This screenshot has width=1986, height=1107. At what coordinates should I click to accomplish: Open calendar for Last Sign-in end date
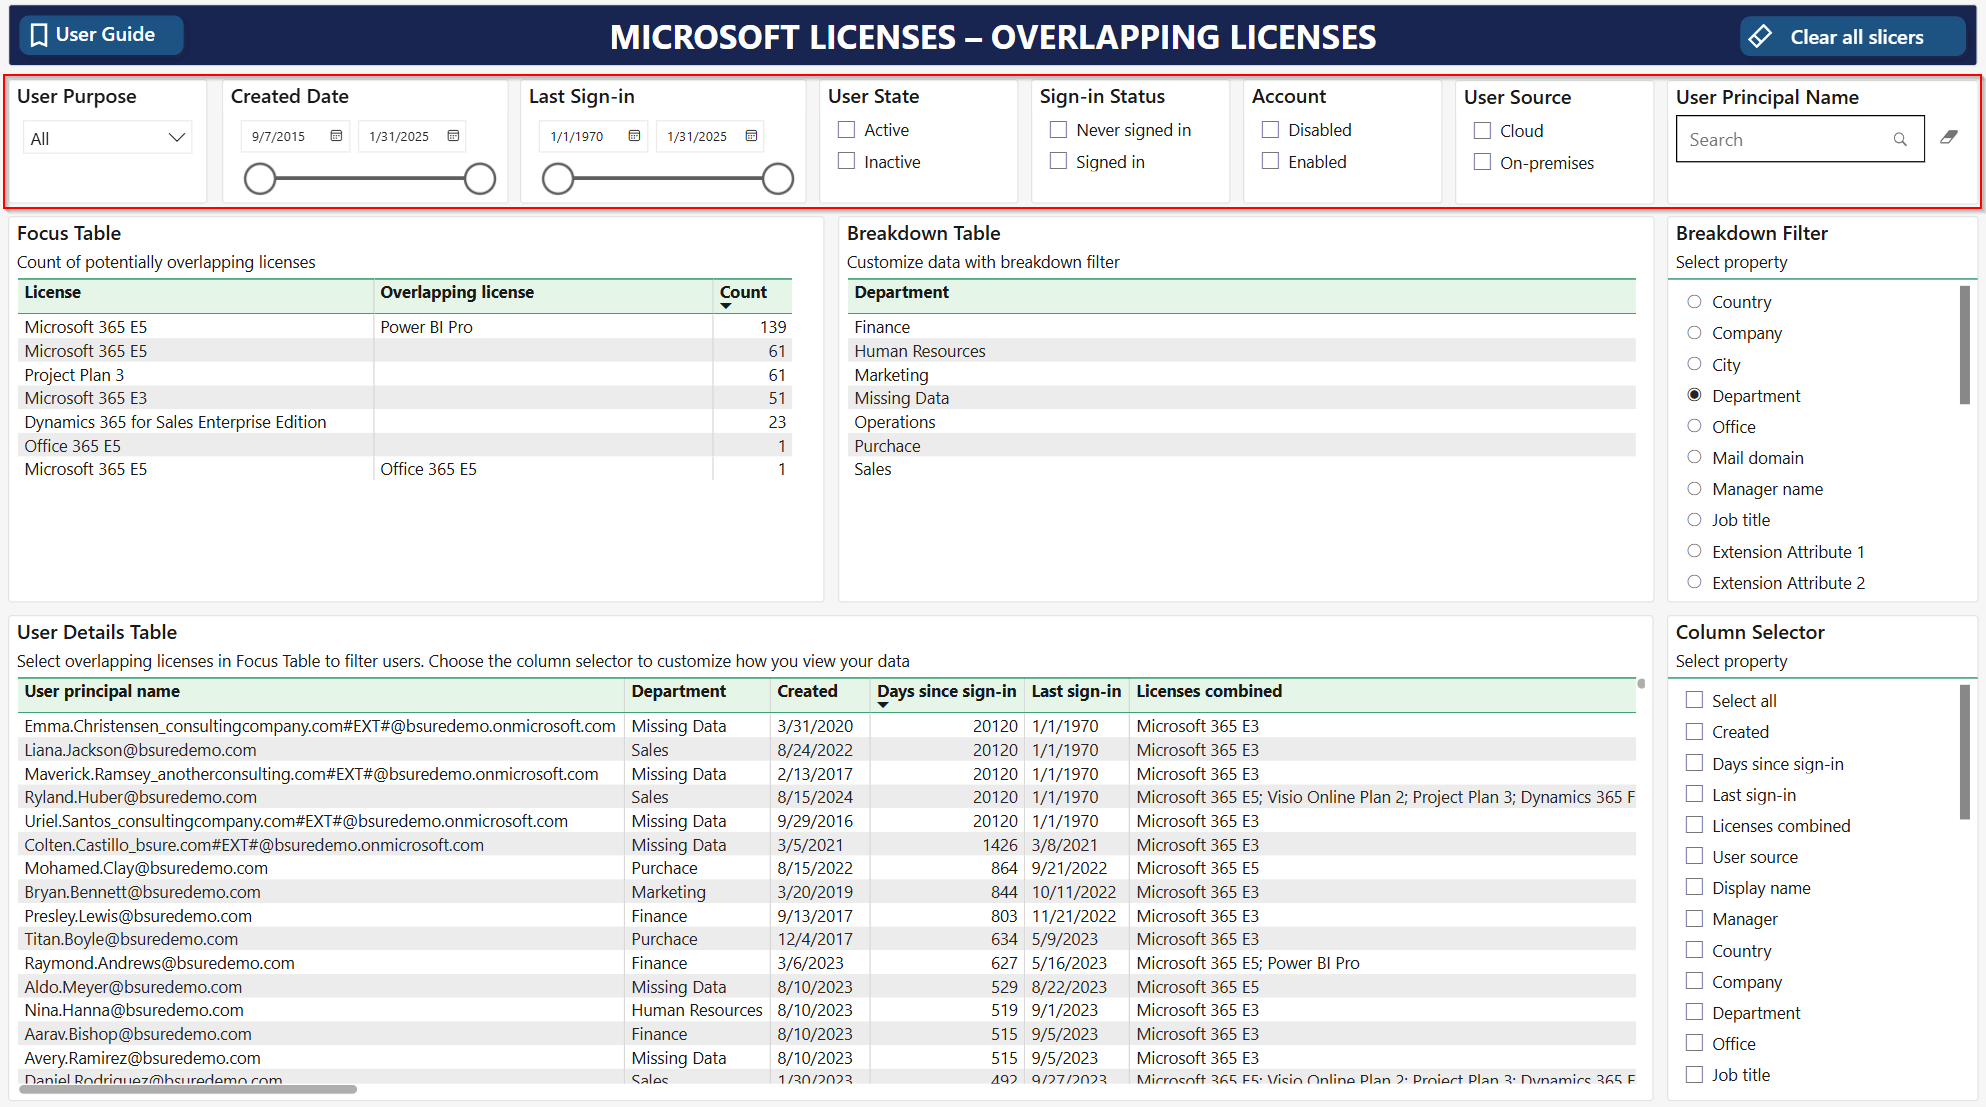point(751,136)
